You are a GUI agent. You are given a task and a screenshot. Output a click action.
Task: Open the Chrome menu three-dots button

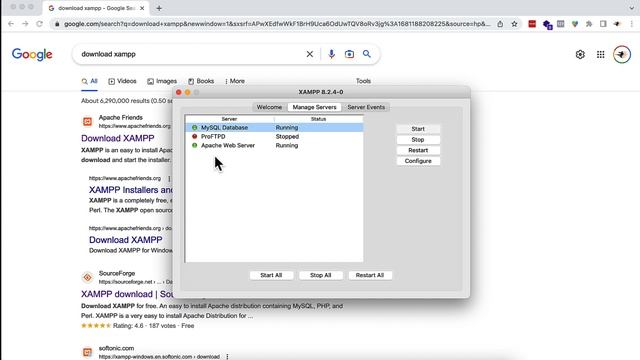632,24
